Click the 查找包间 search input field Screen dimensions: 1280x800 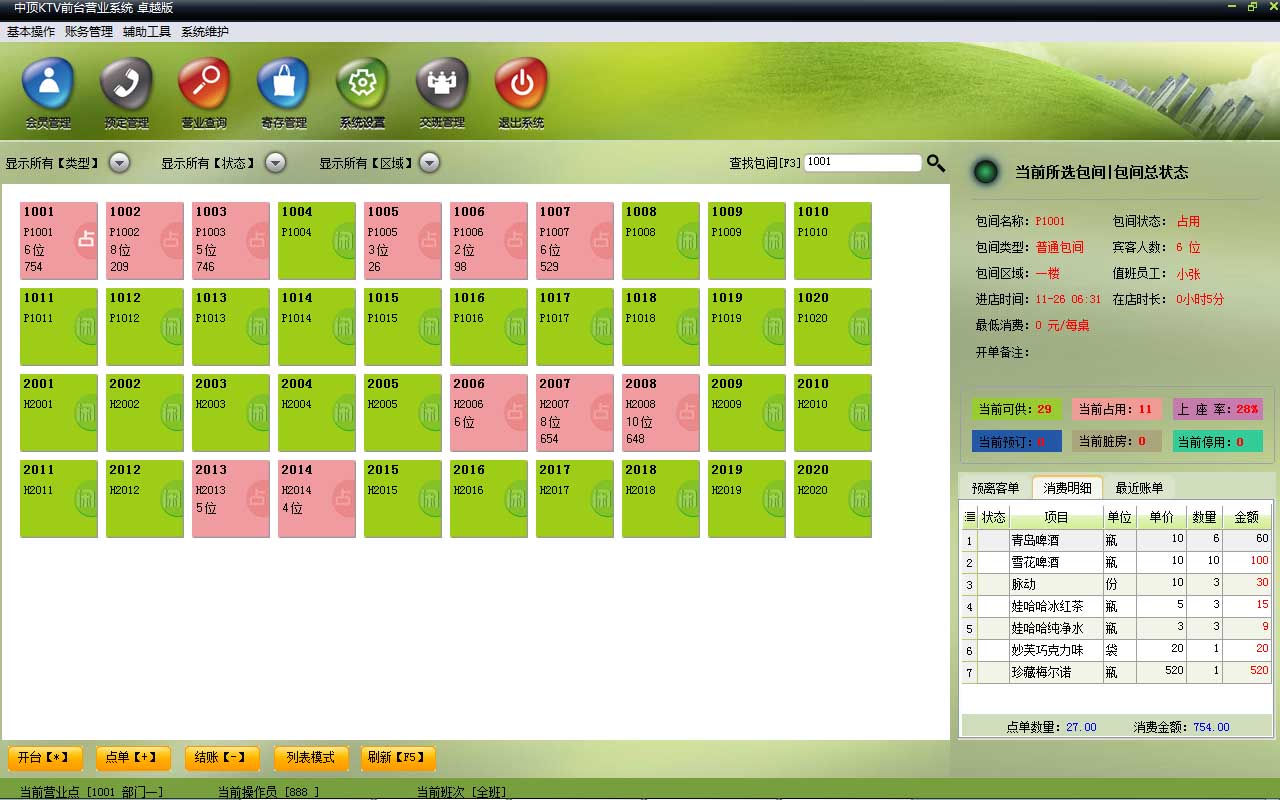(x=862, y=162)
